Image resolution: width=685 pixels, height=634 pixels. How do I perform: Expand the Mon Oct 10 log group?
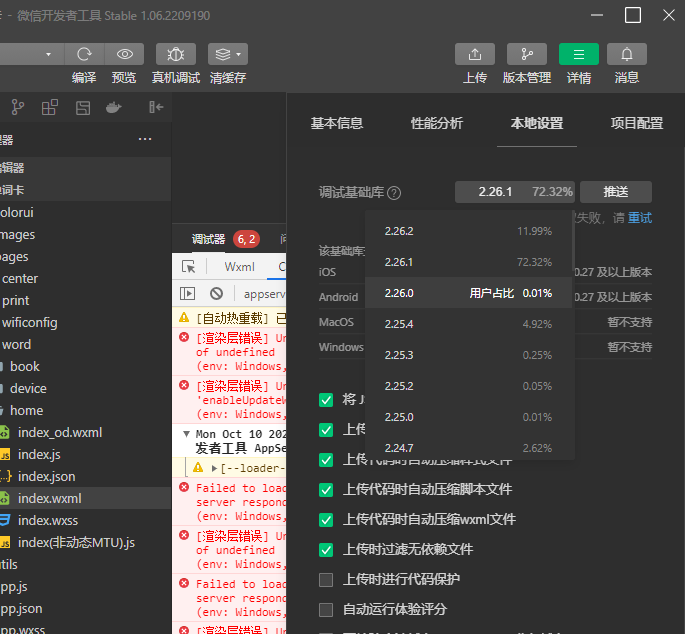tap(187, 434)
